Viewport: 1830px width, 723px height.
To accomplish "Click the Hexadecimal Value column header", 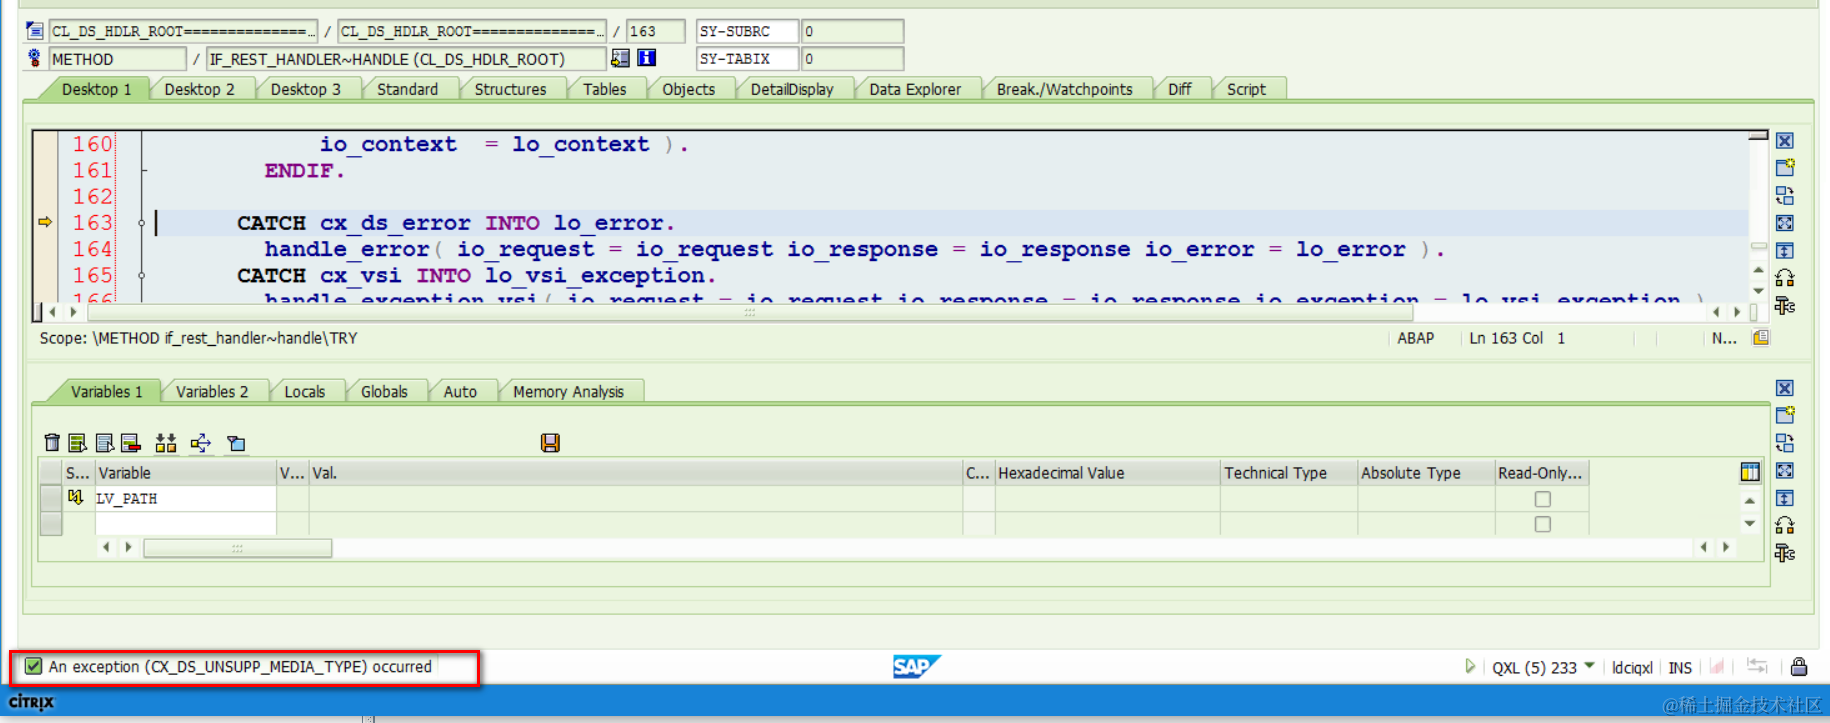I will [1107, 473].
